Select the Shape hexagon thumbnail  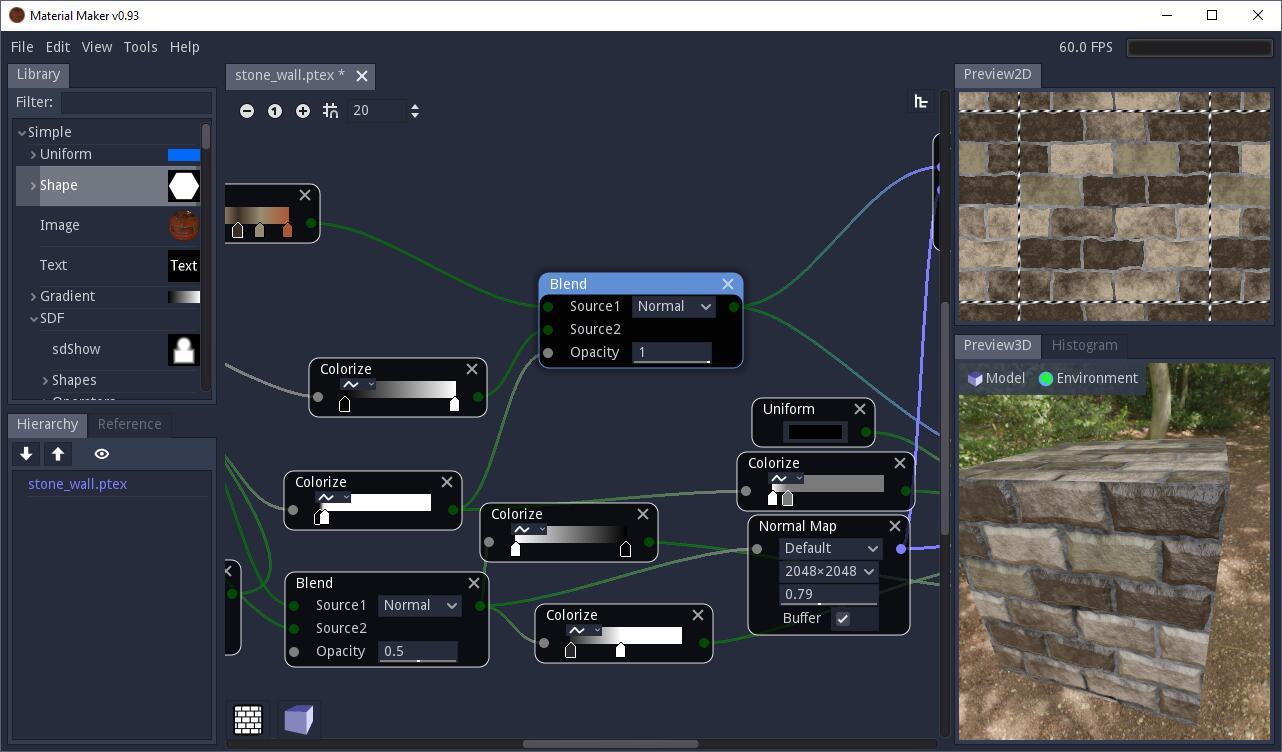pyautogui.click(x=184, y=186)
